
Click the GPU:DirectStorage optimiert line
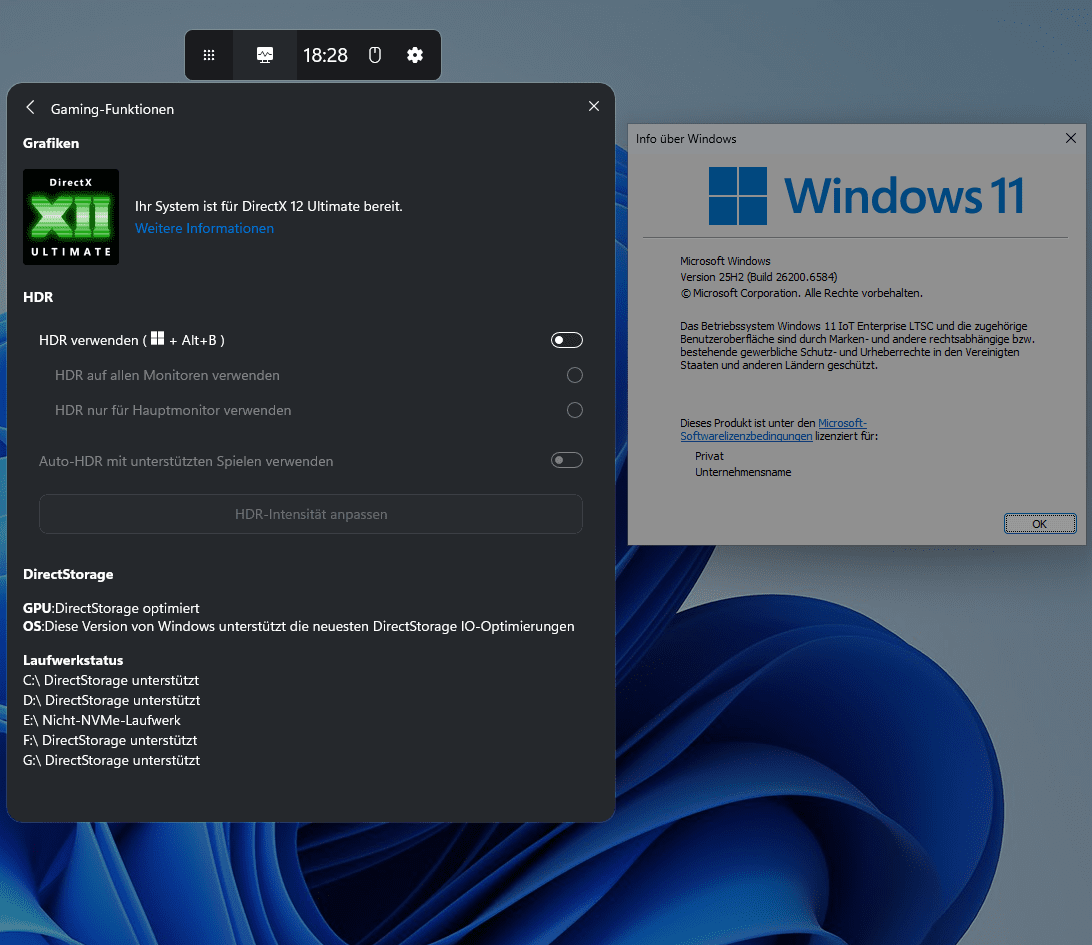[x=111, y=609]
